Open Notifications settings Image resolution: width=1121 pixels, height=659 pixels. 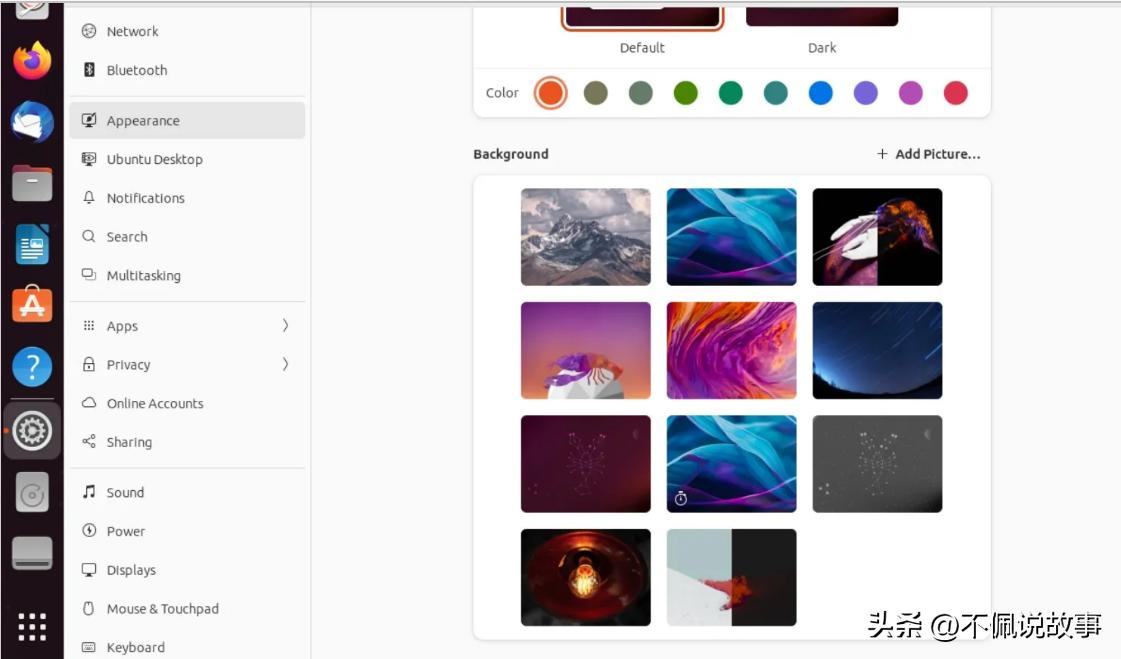pyautogui.click(x=145, y=198)
